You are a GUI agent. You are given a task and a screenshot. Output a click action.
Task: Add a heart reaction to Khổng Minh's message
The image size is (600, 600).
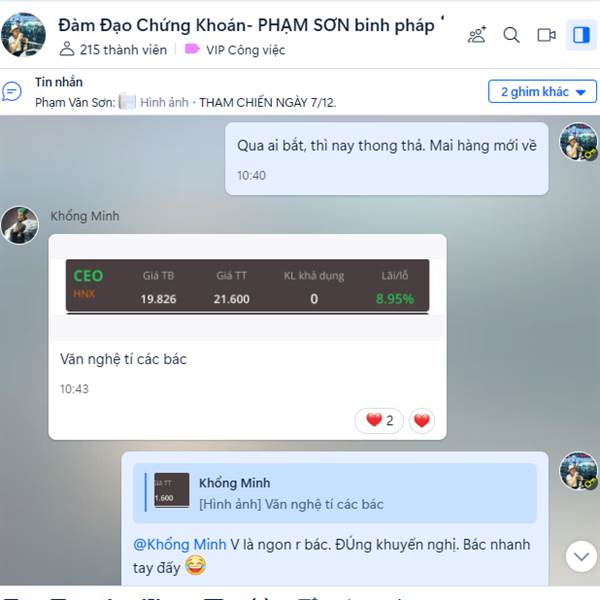pyautogui.click(x=422, y=421)
